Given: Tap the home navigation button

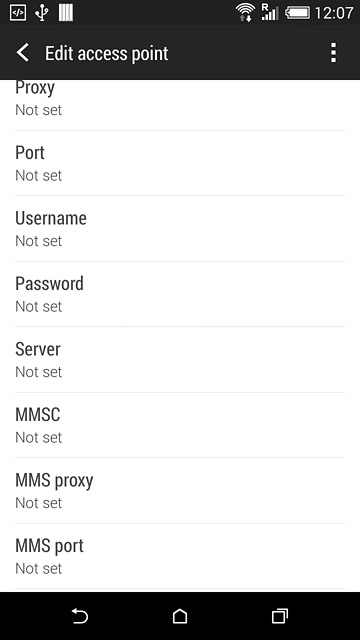Looking at the screenshot, I should 180,616.
